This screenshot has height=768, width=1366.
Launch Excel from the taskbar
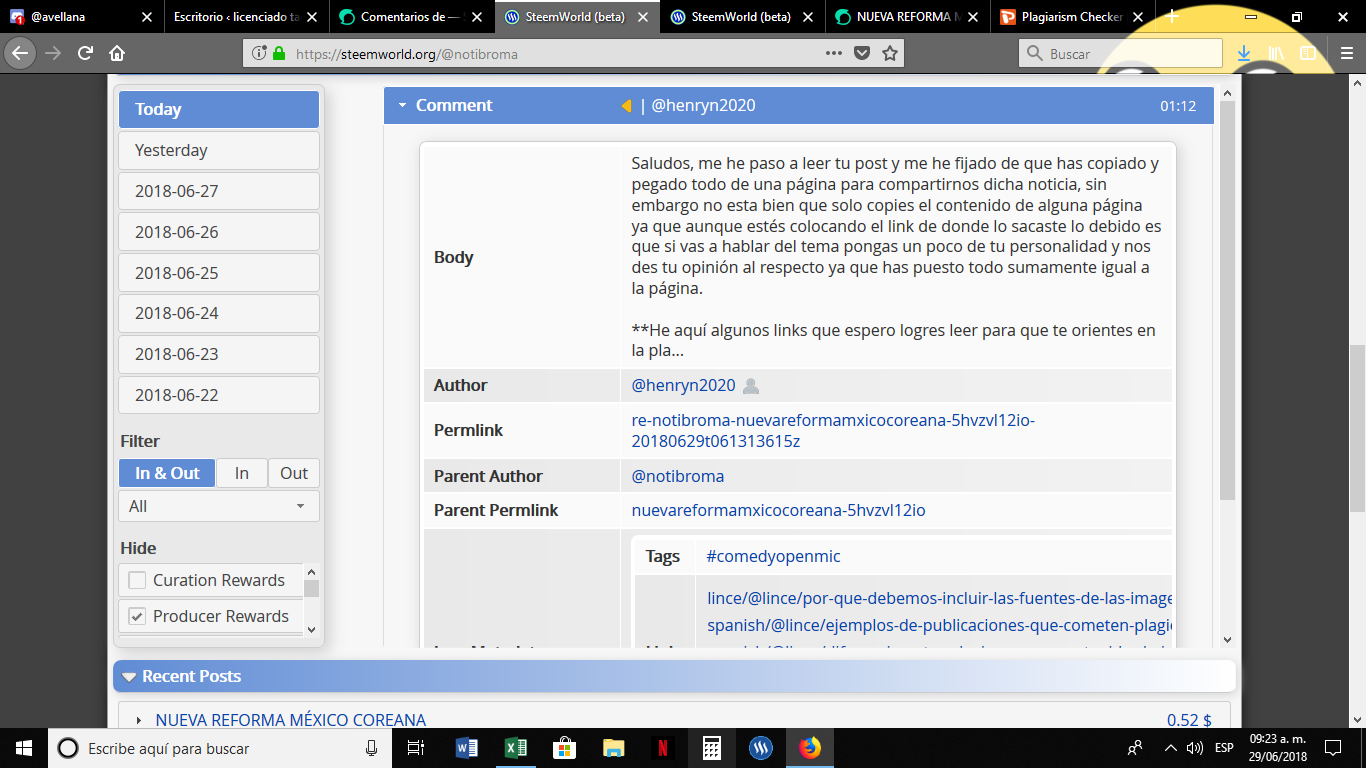[x=516, y=748]
